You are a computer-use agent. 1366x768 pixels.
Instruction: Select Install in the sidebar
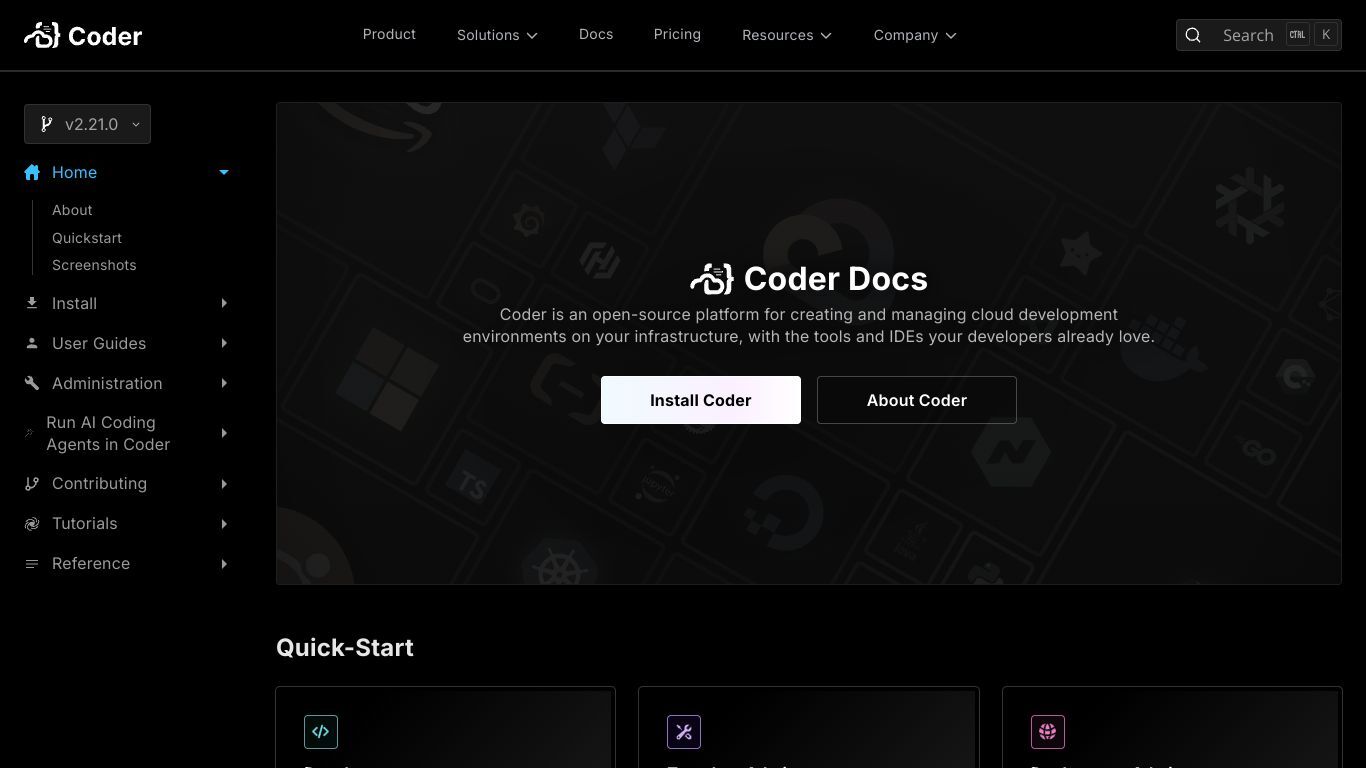74,303
